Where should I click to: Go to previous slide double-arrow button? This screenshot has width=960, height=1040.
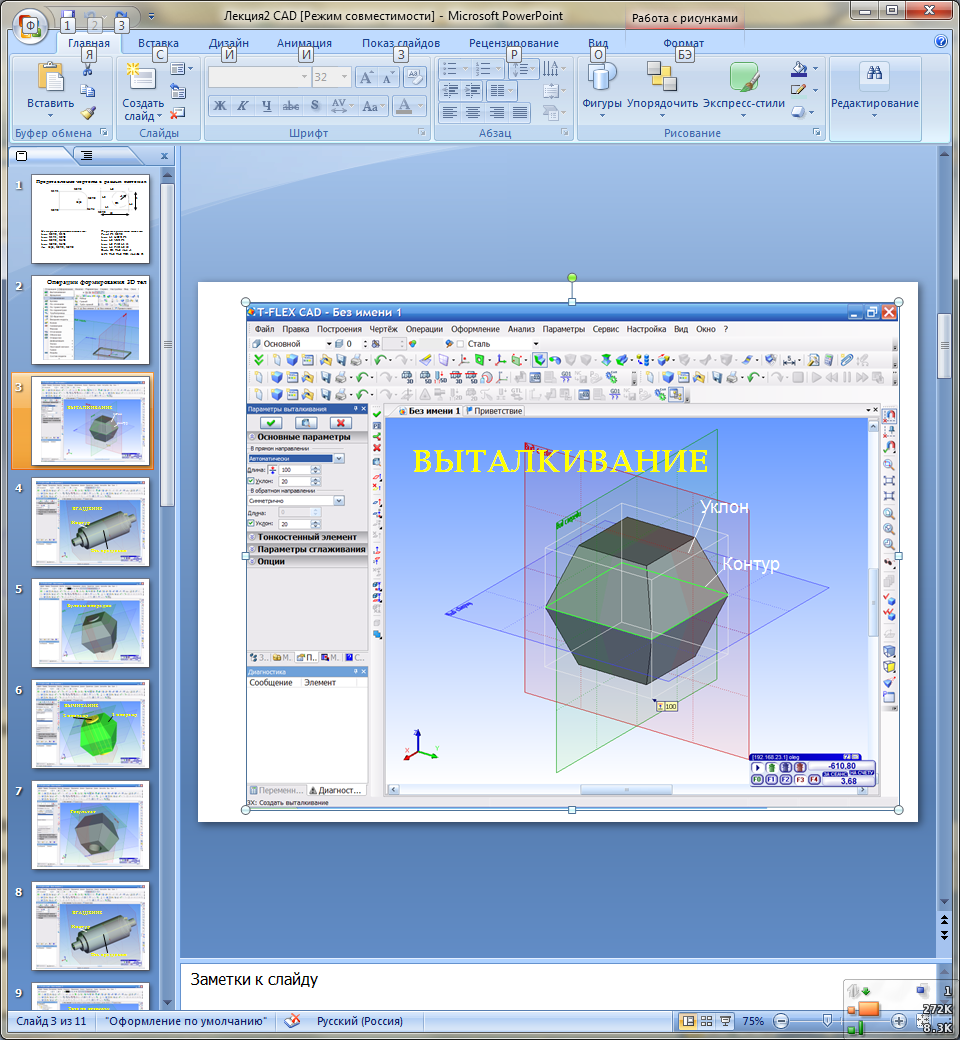(x=944, y=920)
